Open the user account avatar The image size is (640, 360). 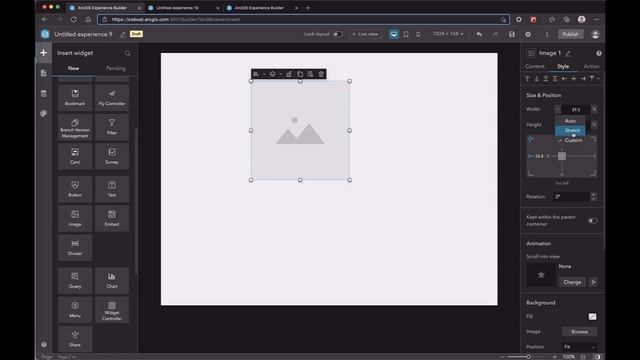tap(596, 35)
